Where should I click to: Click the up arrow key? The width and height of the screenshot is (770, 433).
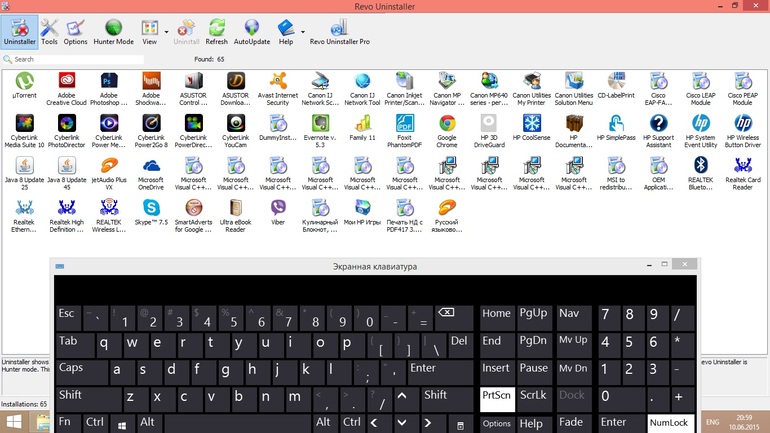pyautogui.click(x=403, y=399)
